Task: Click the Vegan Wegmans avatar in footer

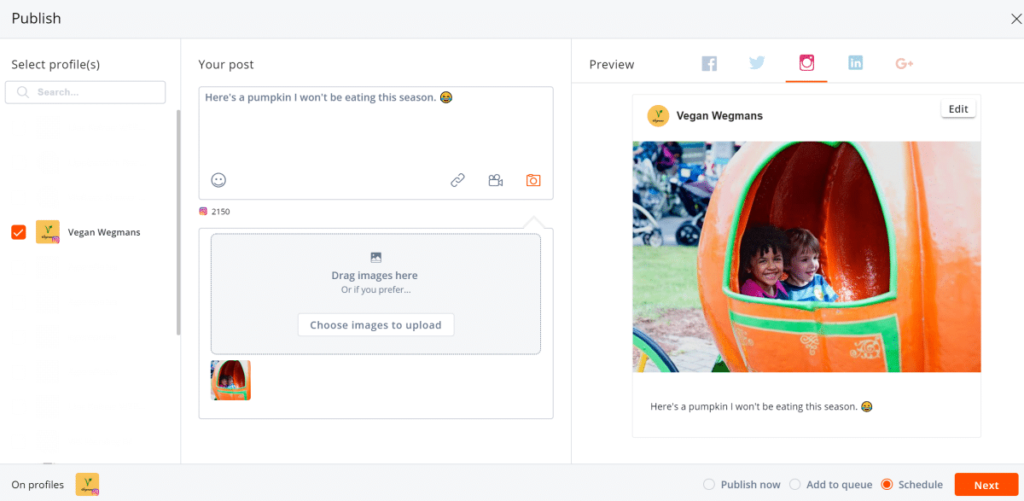Action: click(x=88, y=485)
